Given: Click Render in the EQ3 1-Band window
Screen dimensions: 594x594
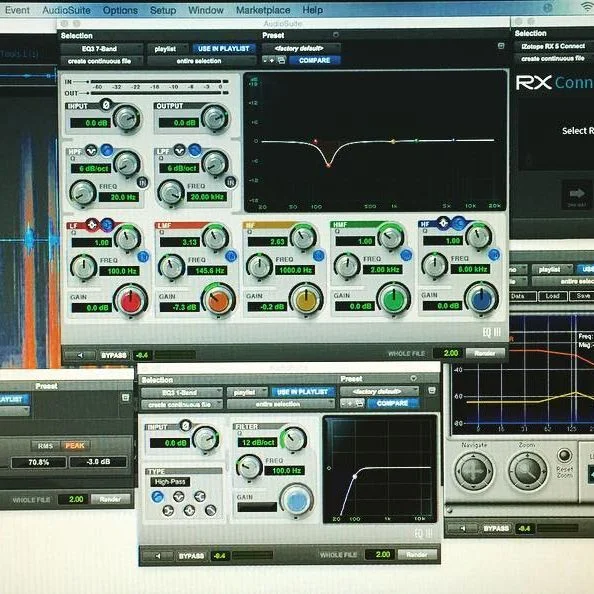Looking at the screenshot, I should pyautogui.click(x=417, y=555).
